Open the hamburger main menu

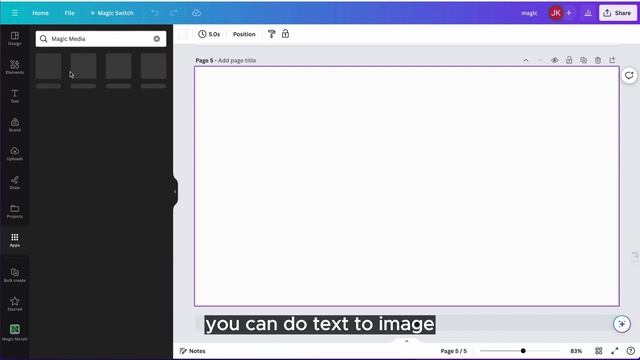[x=15, y=13]
